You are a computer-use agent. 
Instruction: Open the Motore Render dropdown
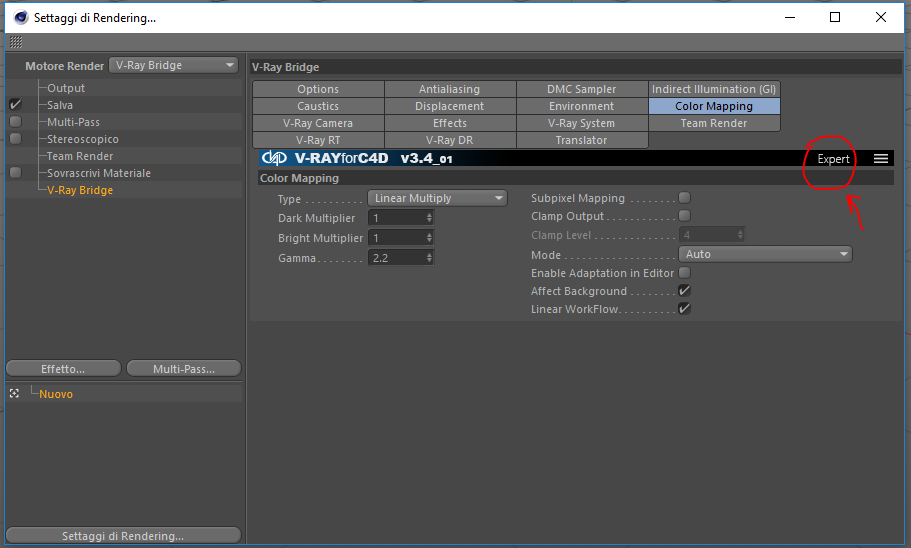174,65
